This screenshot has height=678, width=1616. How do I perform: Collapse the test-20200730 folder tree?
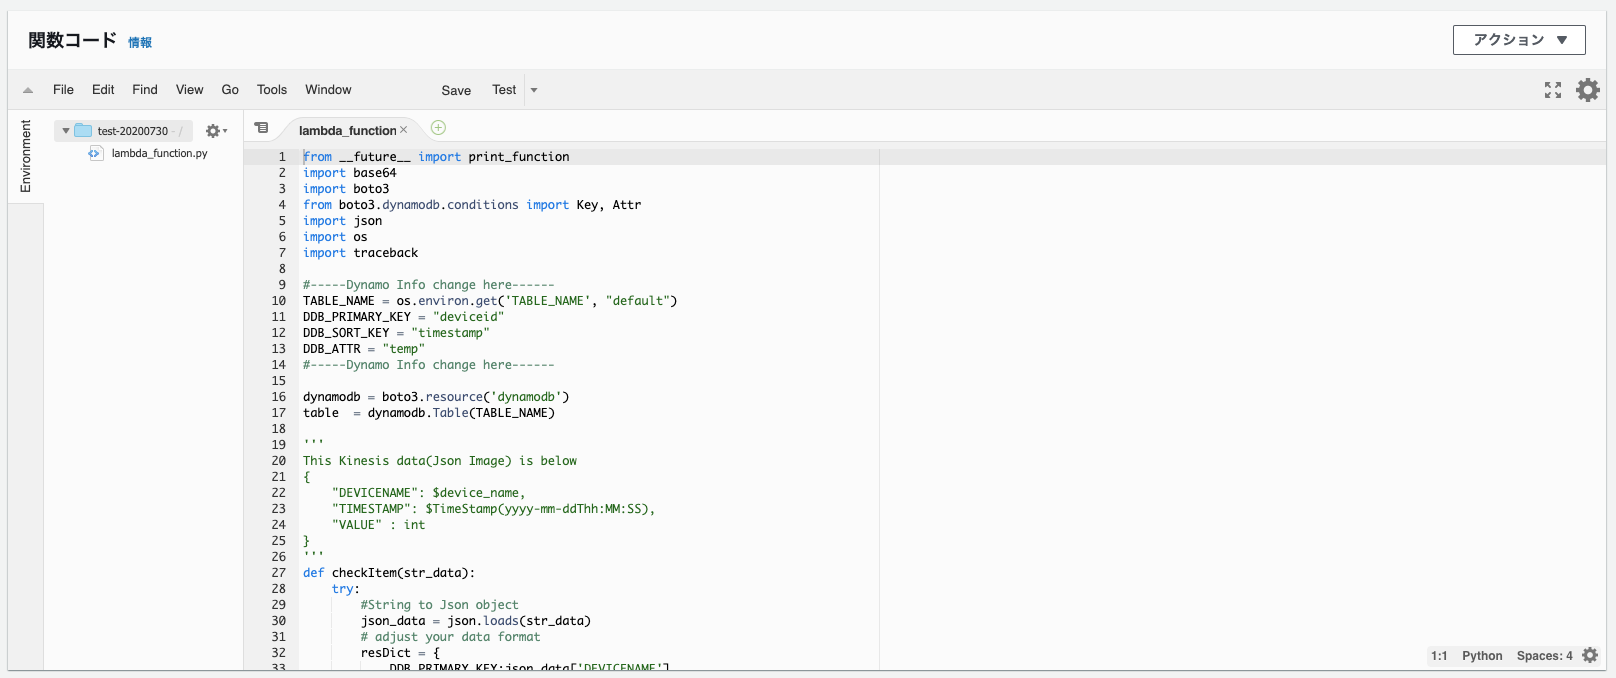point(66,131)
